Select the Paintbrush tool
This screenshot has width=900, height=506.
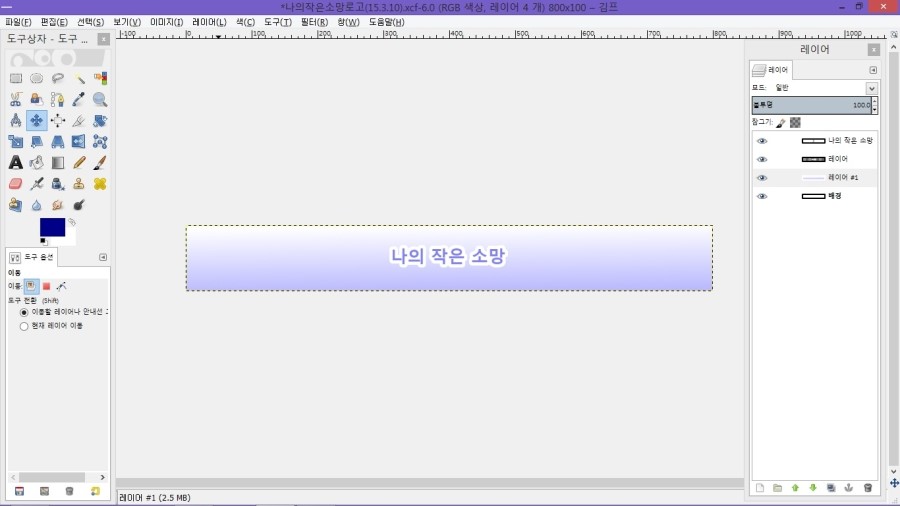(100, 163)
